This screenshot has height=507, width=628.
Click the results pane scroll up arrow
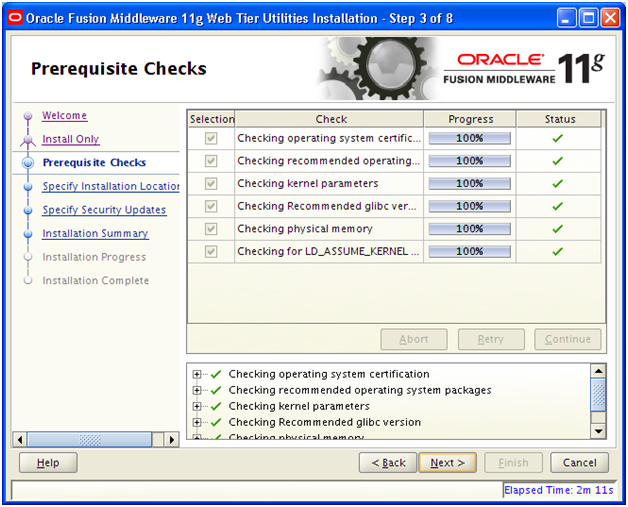598,371
